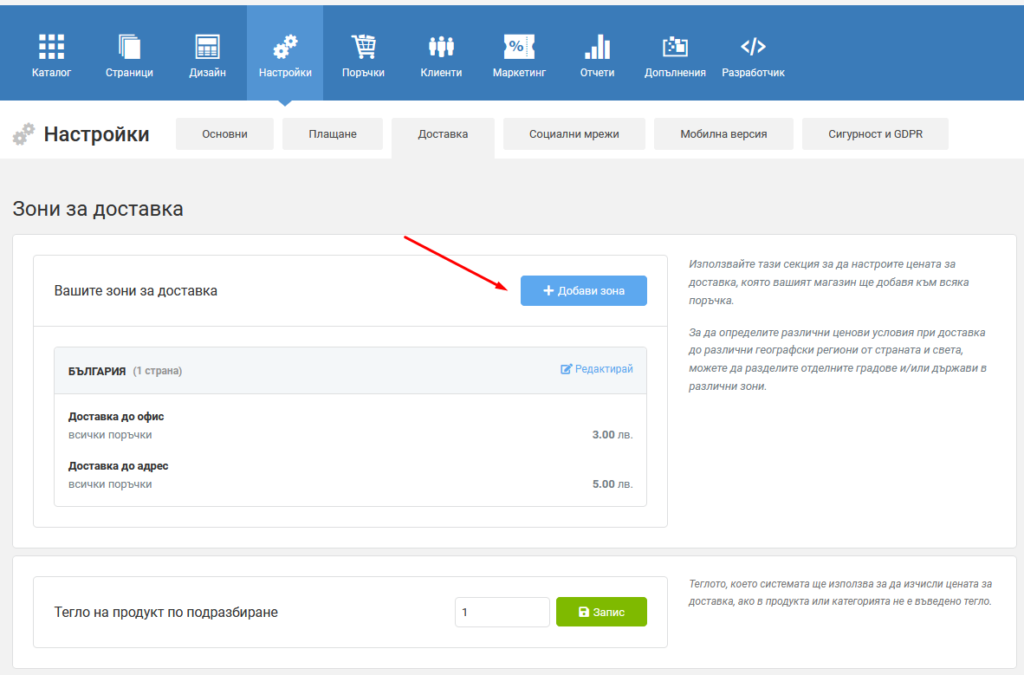Open the Мобилна версия tab
Screen dimensions: 1024x675
pyautogui.click(x=724, y=134)
